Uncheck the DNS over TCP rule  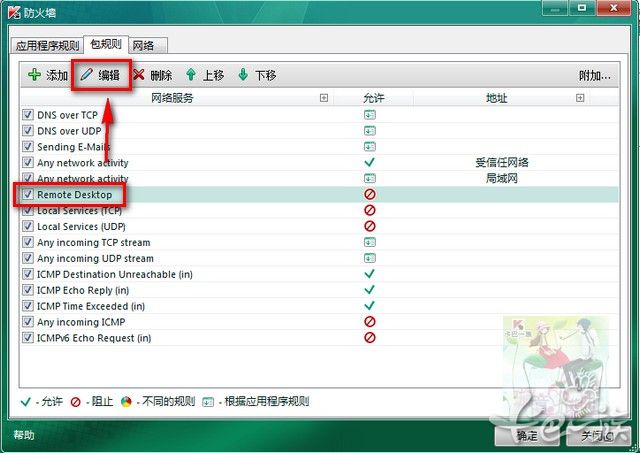28,115
